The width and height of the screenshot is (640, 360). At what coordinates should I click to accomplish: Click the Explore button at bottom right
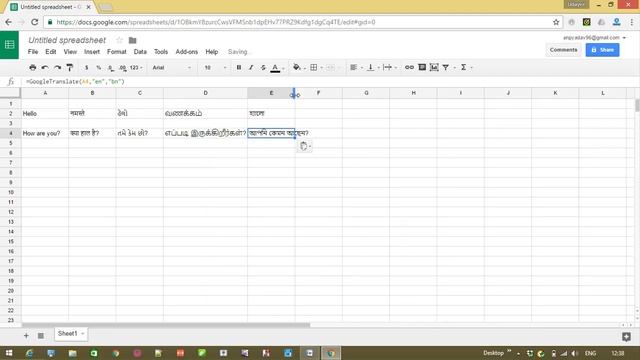pos(627,336)
